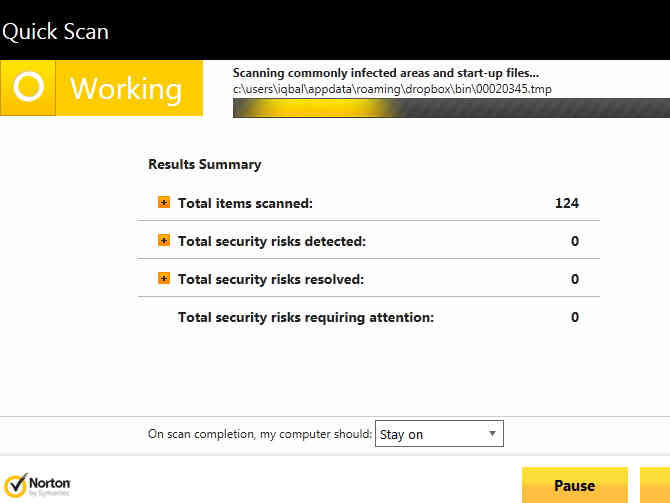The image size is (670, 503).
Task: Click the Quick Scan window title
Action: tap(55, 31)
